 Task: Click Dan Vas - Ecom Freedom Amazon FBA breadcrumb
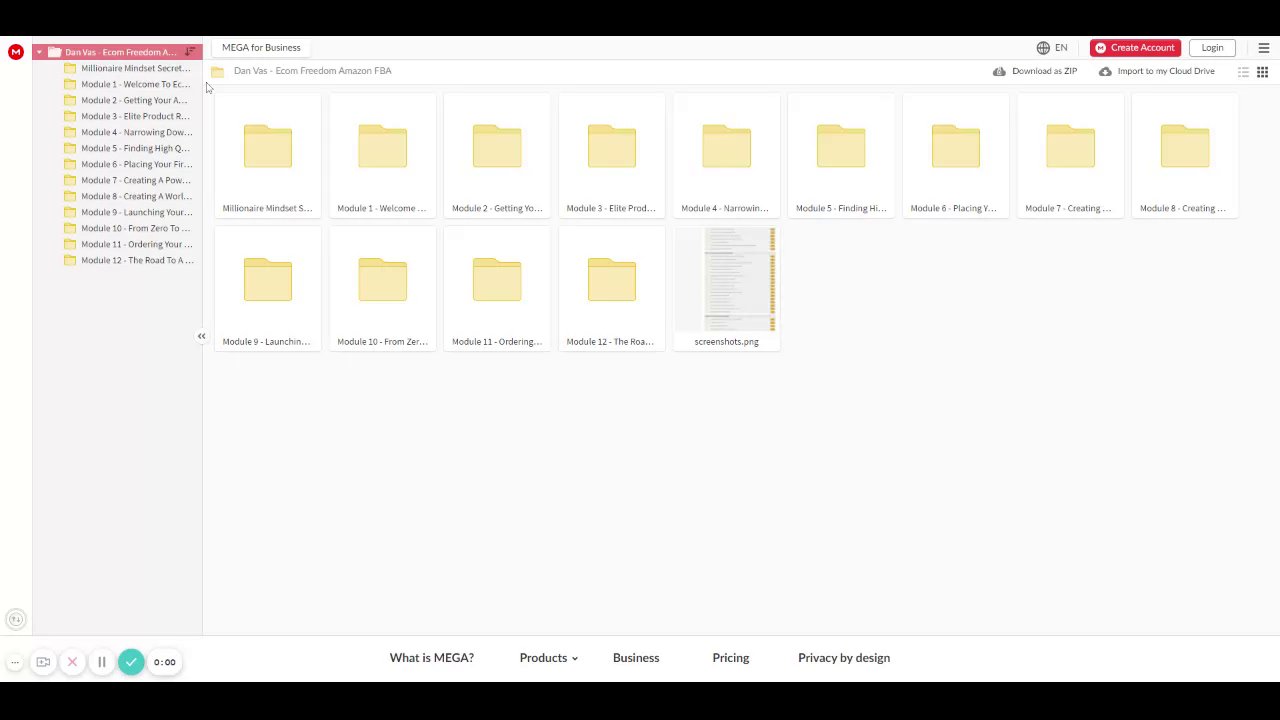[313, 71]
